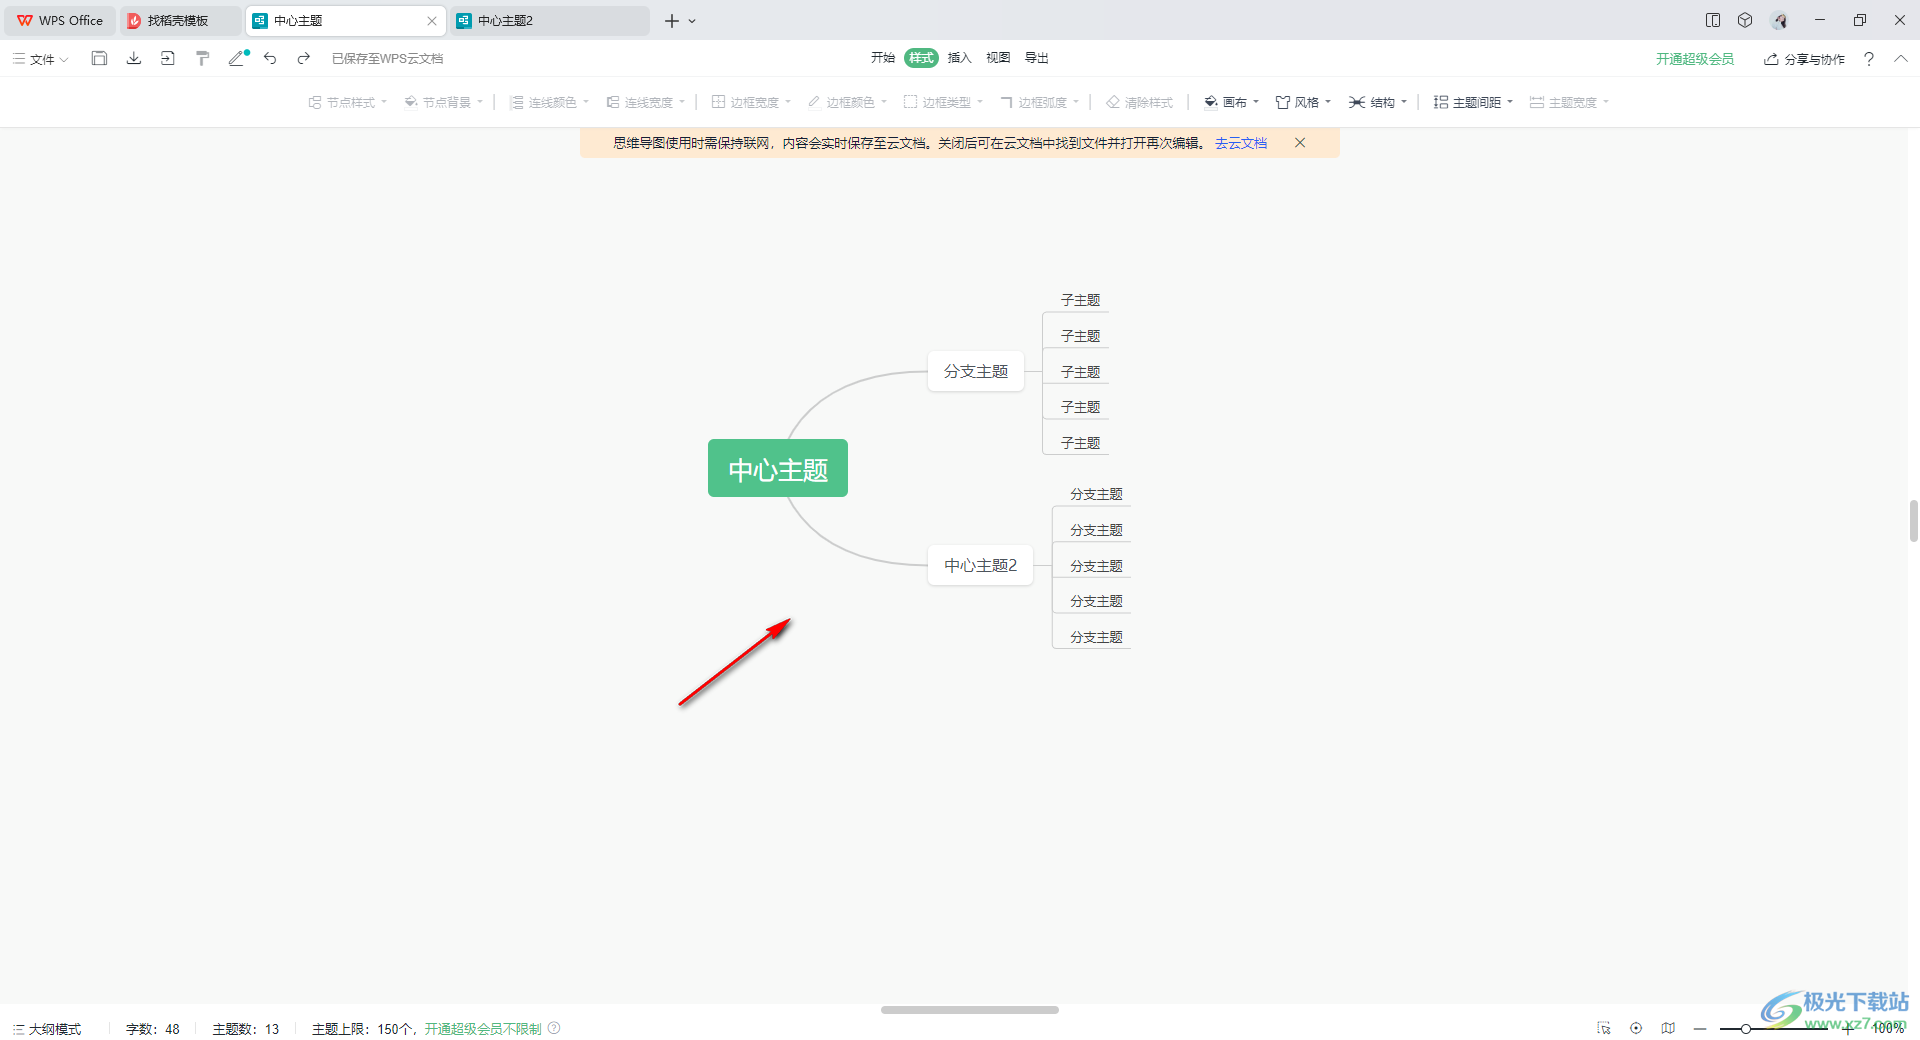Open the 边框宽度 dropdown
1920x1040 pixels.
pyautogui.click(x=751, y=102)
